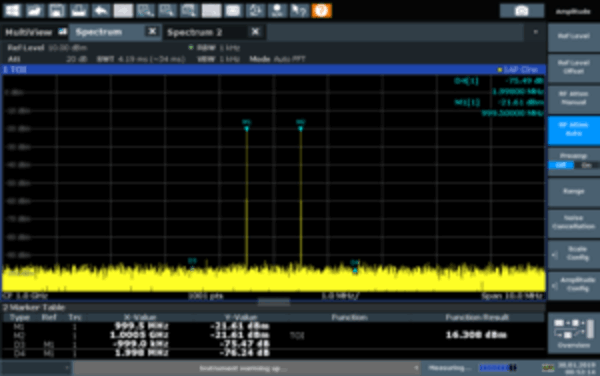
Task: Toggle Preamp to Off
Action: tap(561, 165)
